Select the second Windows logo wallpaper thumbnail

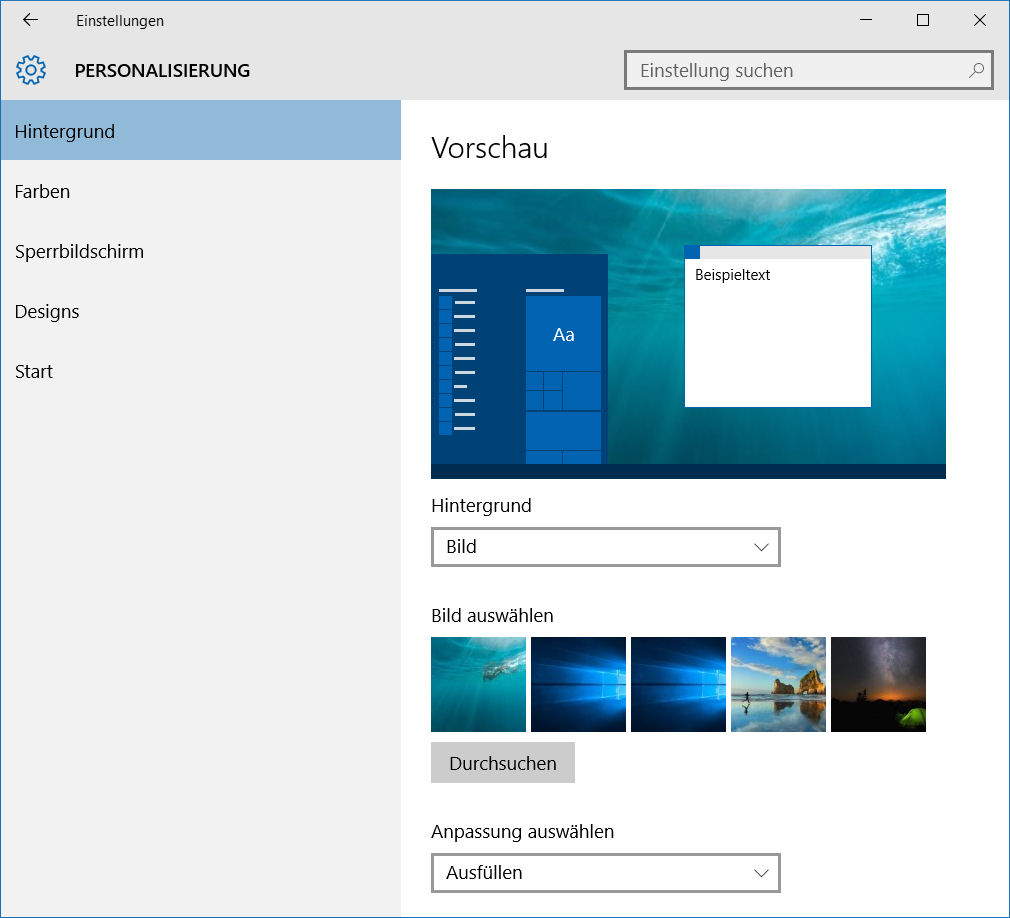click(678, 684)
